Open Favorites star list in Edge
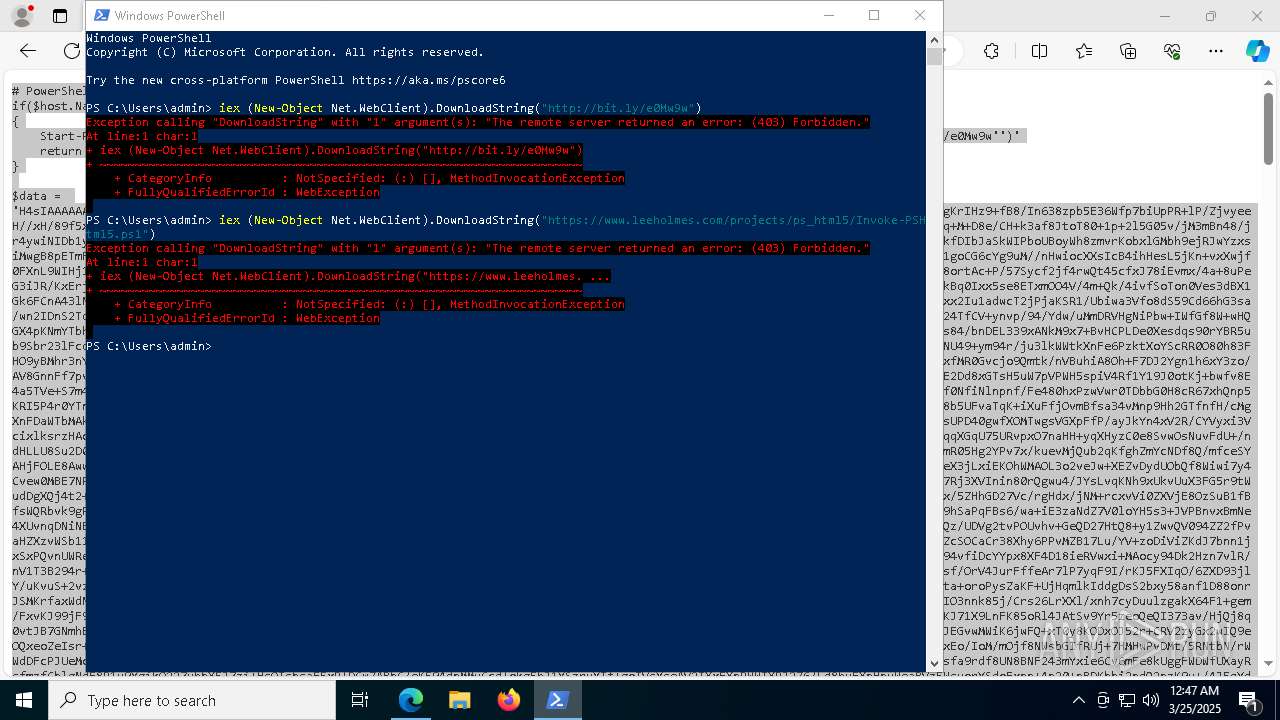The width and height of the screenshot is (1280, 720). click(x=1084, y=51)
